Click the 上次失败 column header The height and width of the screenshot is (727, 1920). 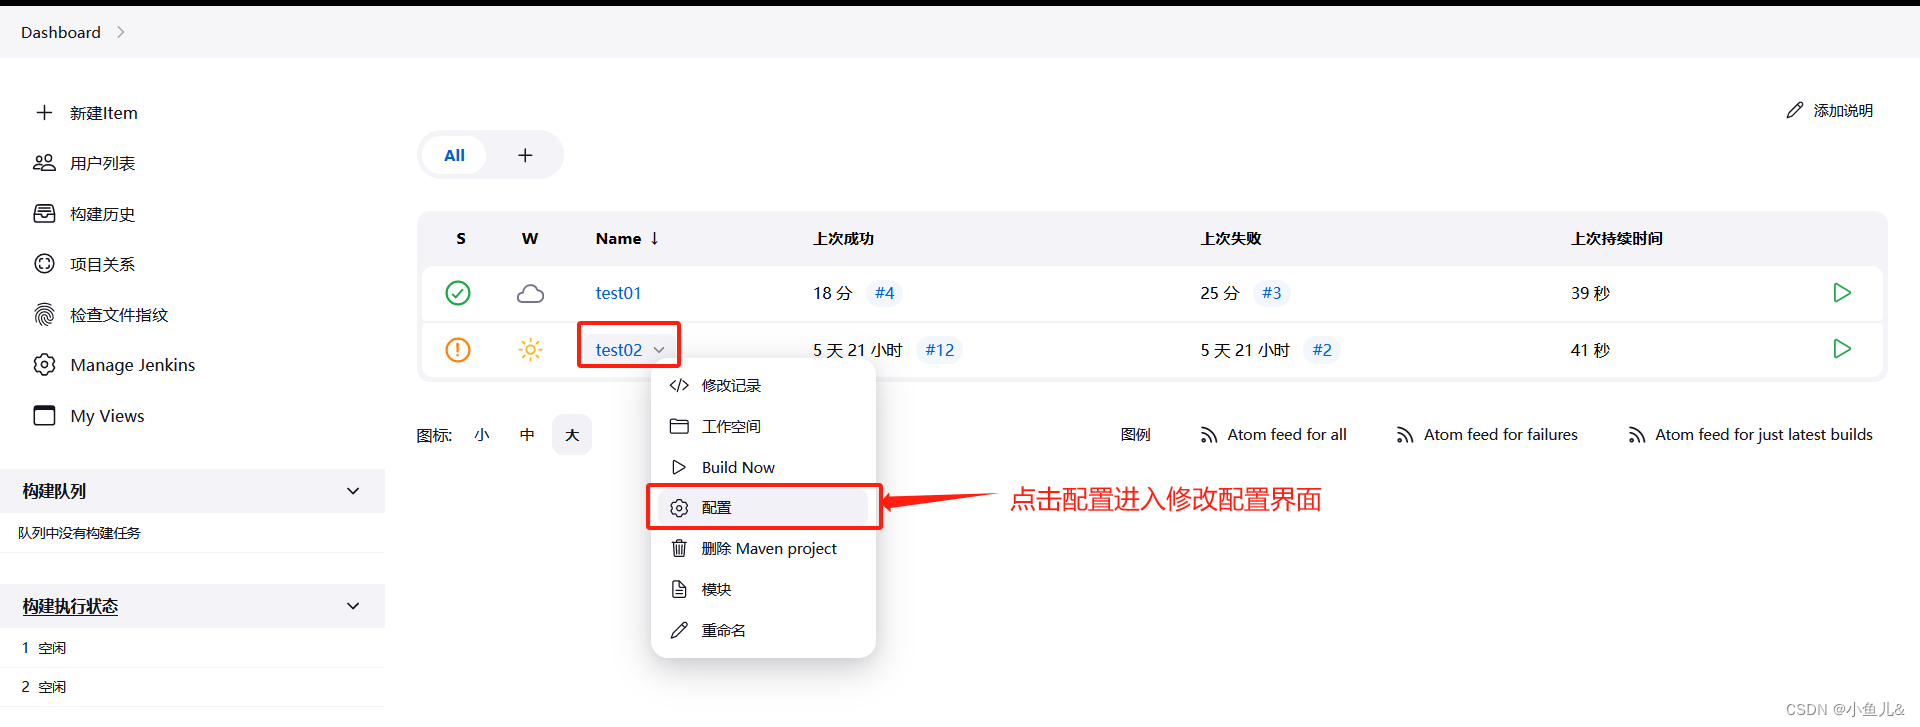[x=1230, y=238]
